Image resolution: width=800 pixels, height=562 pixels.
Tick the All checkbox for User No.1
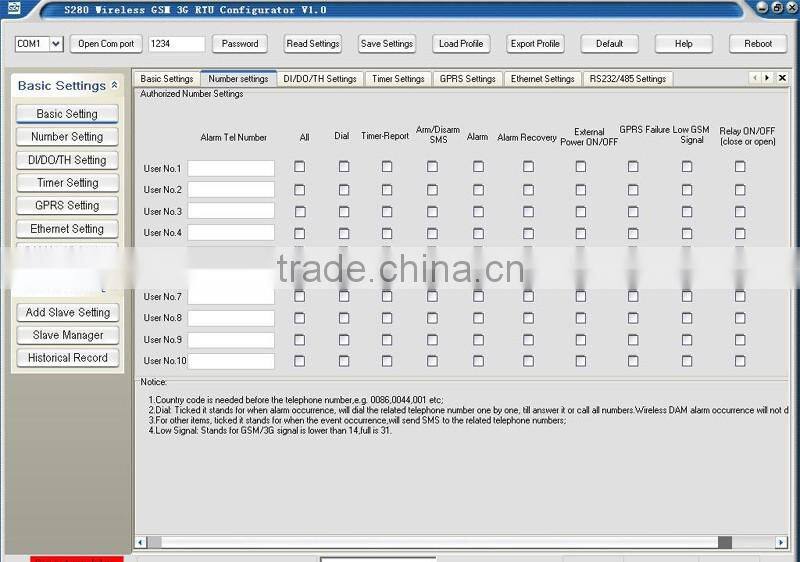point(299,167)
